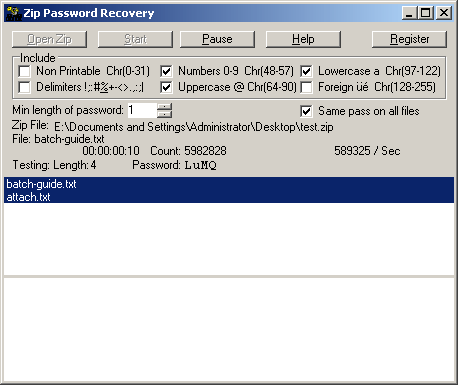Enable Non Printable Chr(0-31) checkbox
The height and width of the screenshot is (385, 458).
(x=24, y=71)
